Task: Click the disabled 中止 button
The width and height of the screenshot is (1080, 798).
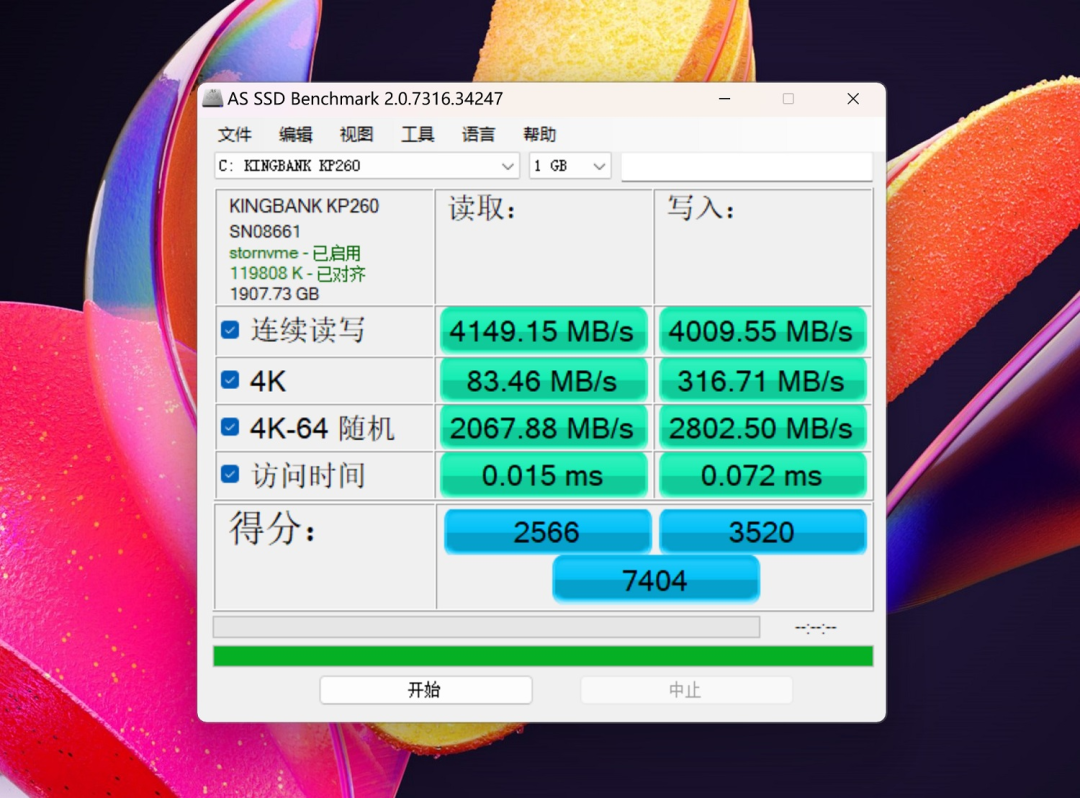Action: pyautogui.click(x=686, y=690)
